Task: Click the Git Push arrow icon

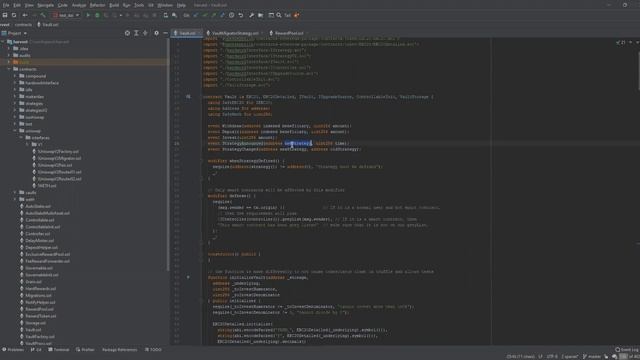Action: pyautogui.click(x=214, y=15)
